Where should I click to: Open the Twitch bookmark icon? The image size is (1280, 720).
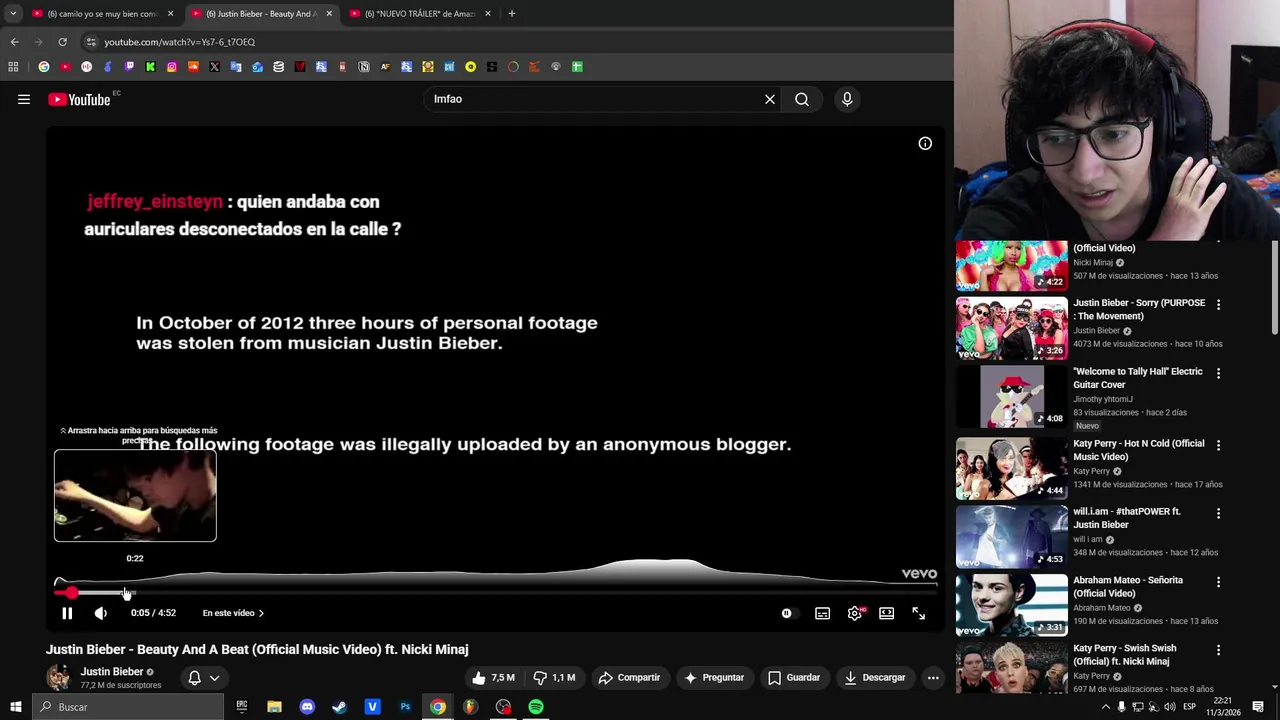[129, 67]
